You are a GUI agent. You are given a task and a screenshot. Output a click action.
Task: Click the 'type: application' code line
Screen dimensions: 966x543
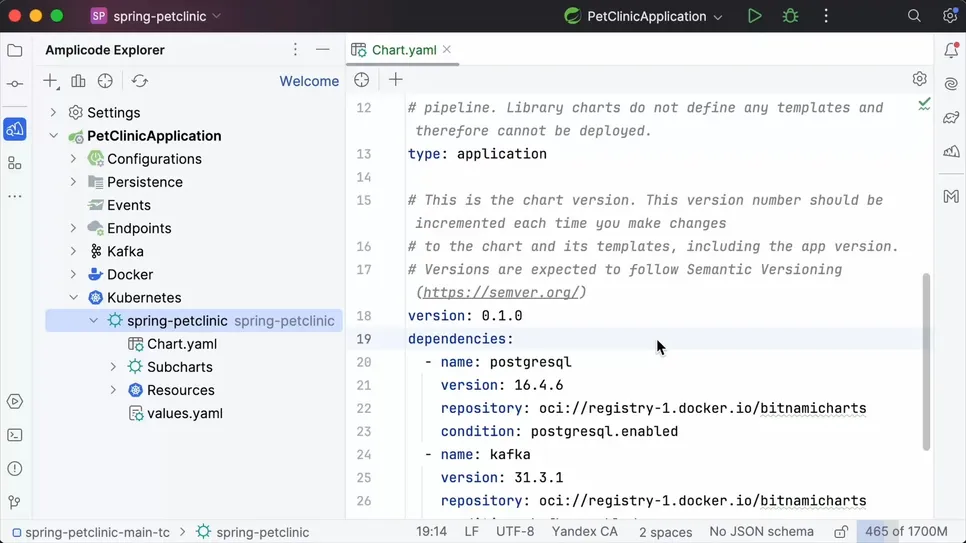477,154
